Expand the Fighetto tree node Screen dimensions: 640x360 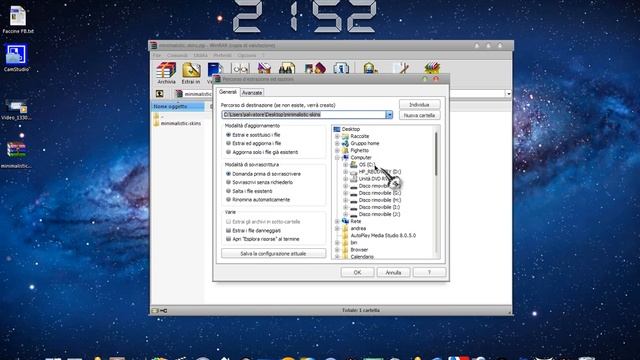338,151
